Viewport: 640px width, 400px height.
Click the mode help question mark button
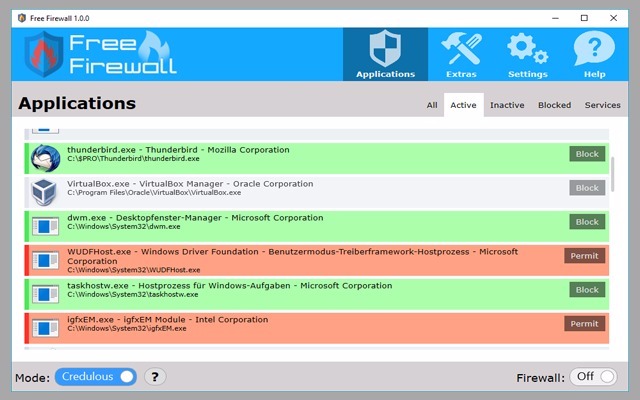pos(155,377)
